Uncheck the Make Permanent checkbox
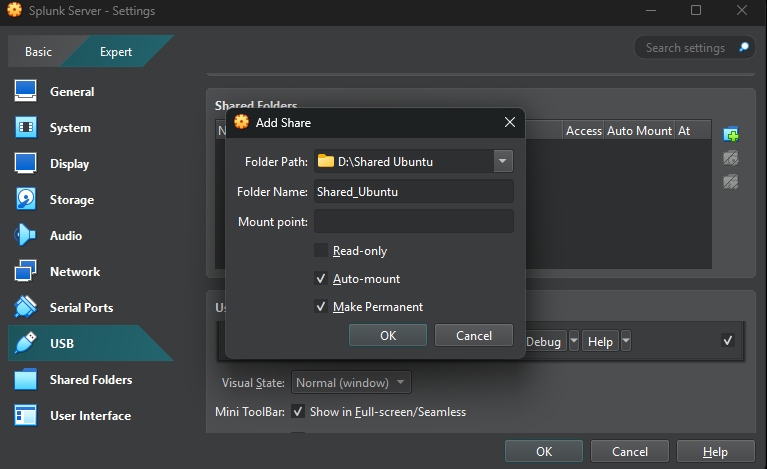 (x=321, y=306)
